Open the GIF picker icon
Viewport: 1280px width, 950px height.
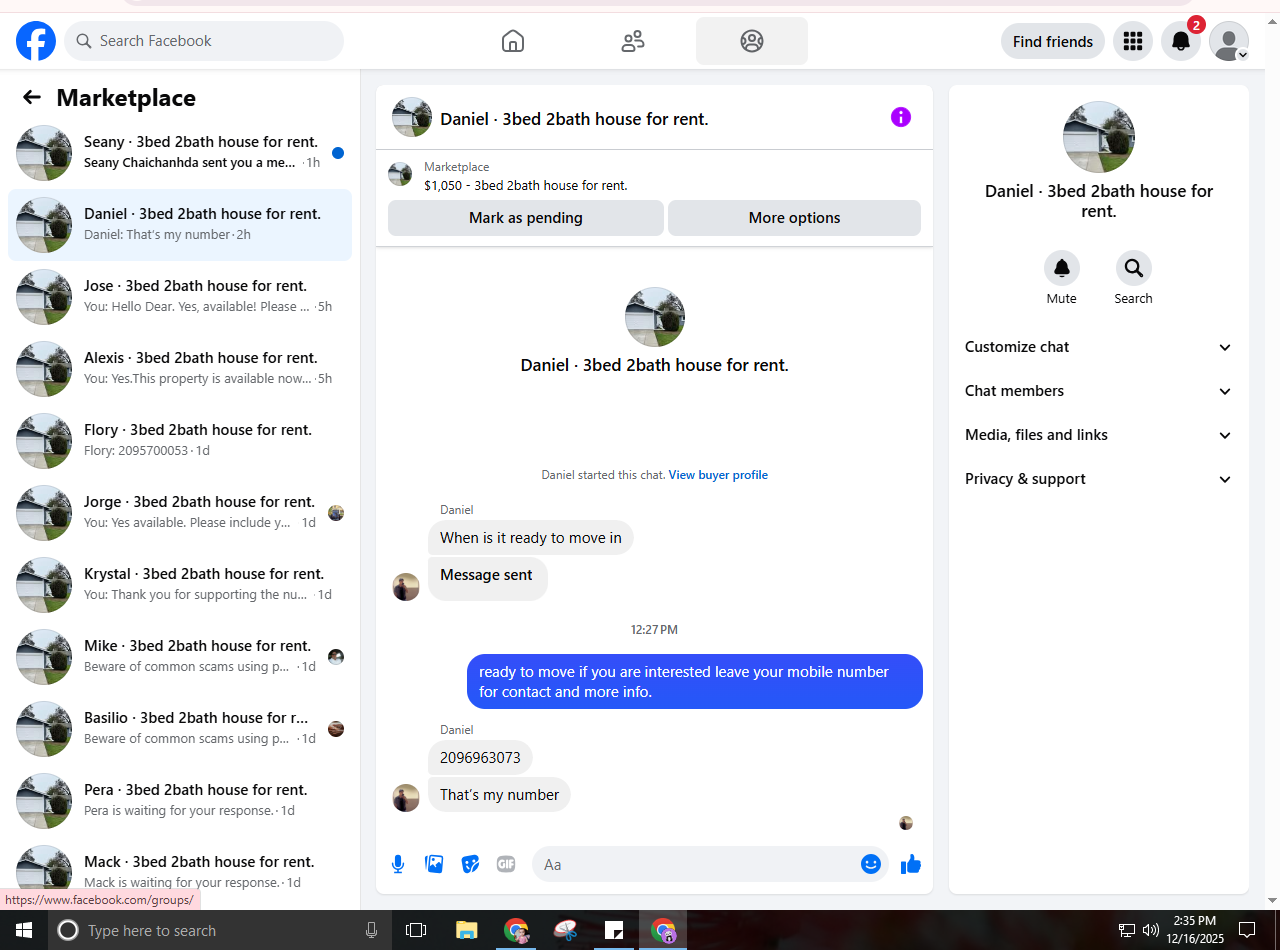506,864
